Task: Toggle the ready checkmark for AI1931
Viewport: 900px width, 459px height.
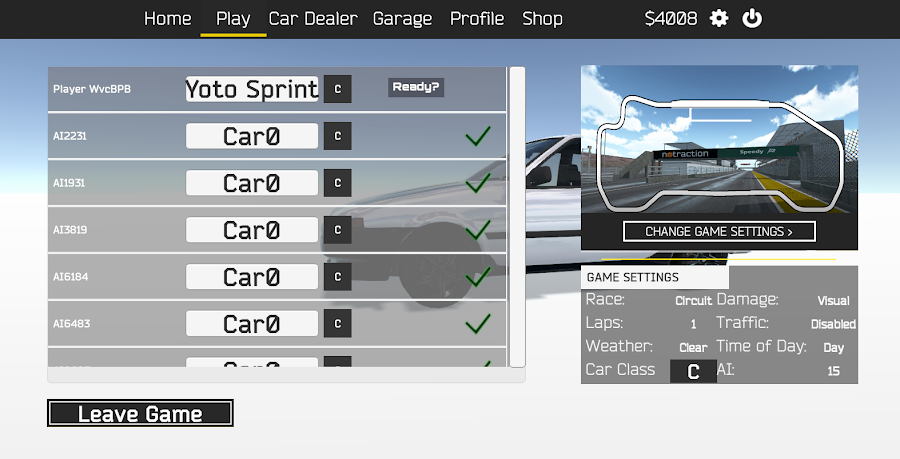Action: (x=478, y=183)
